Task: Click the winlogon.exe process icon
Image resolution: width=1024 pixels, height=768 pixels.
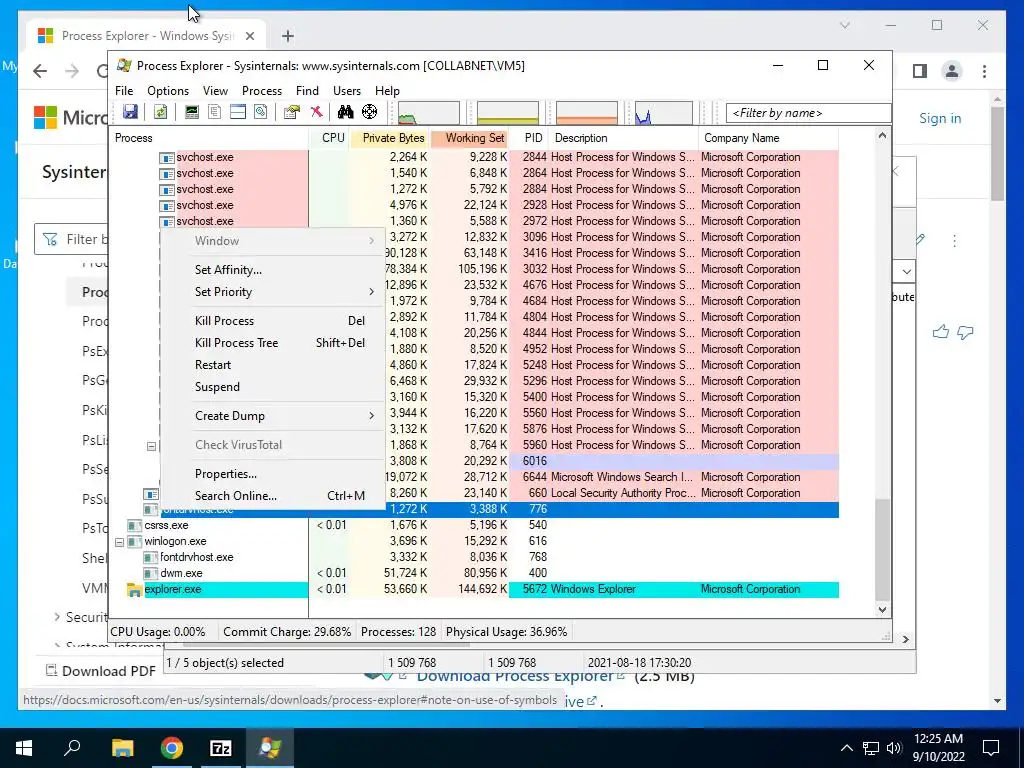Action: pos(135,541)
